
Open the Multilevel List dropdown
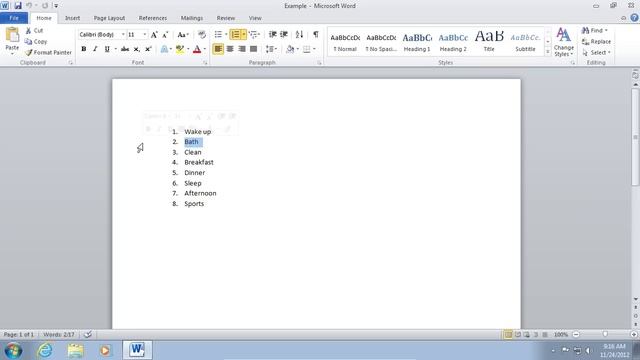coord(254,35)
